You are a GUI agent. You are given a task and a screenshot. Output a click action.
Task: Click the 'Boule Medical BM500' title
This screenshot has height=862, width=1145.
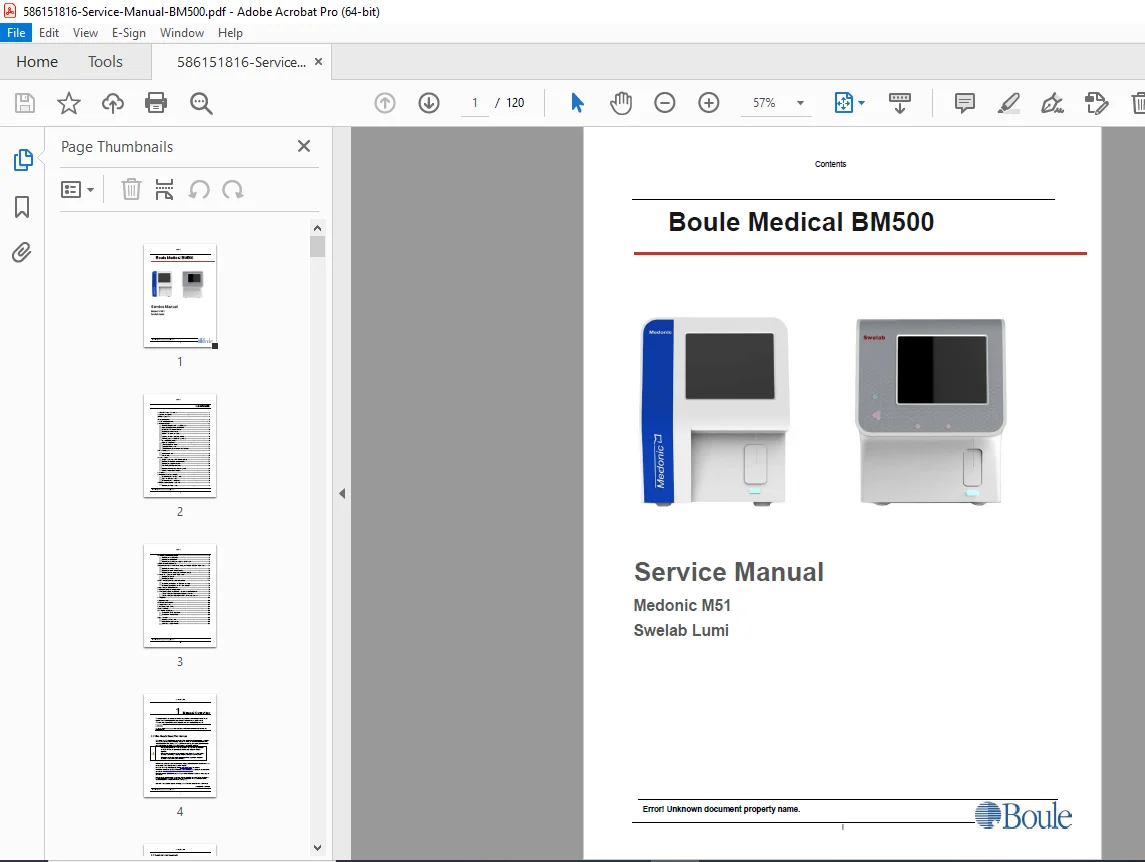pyautogui.click(x=801, y=222)
